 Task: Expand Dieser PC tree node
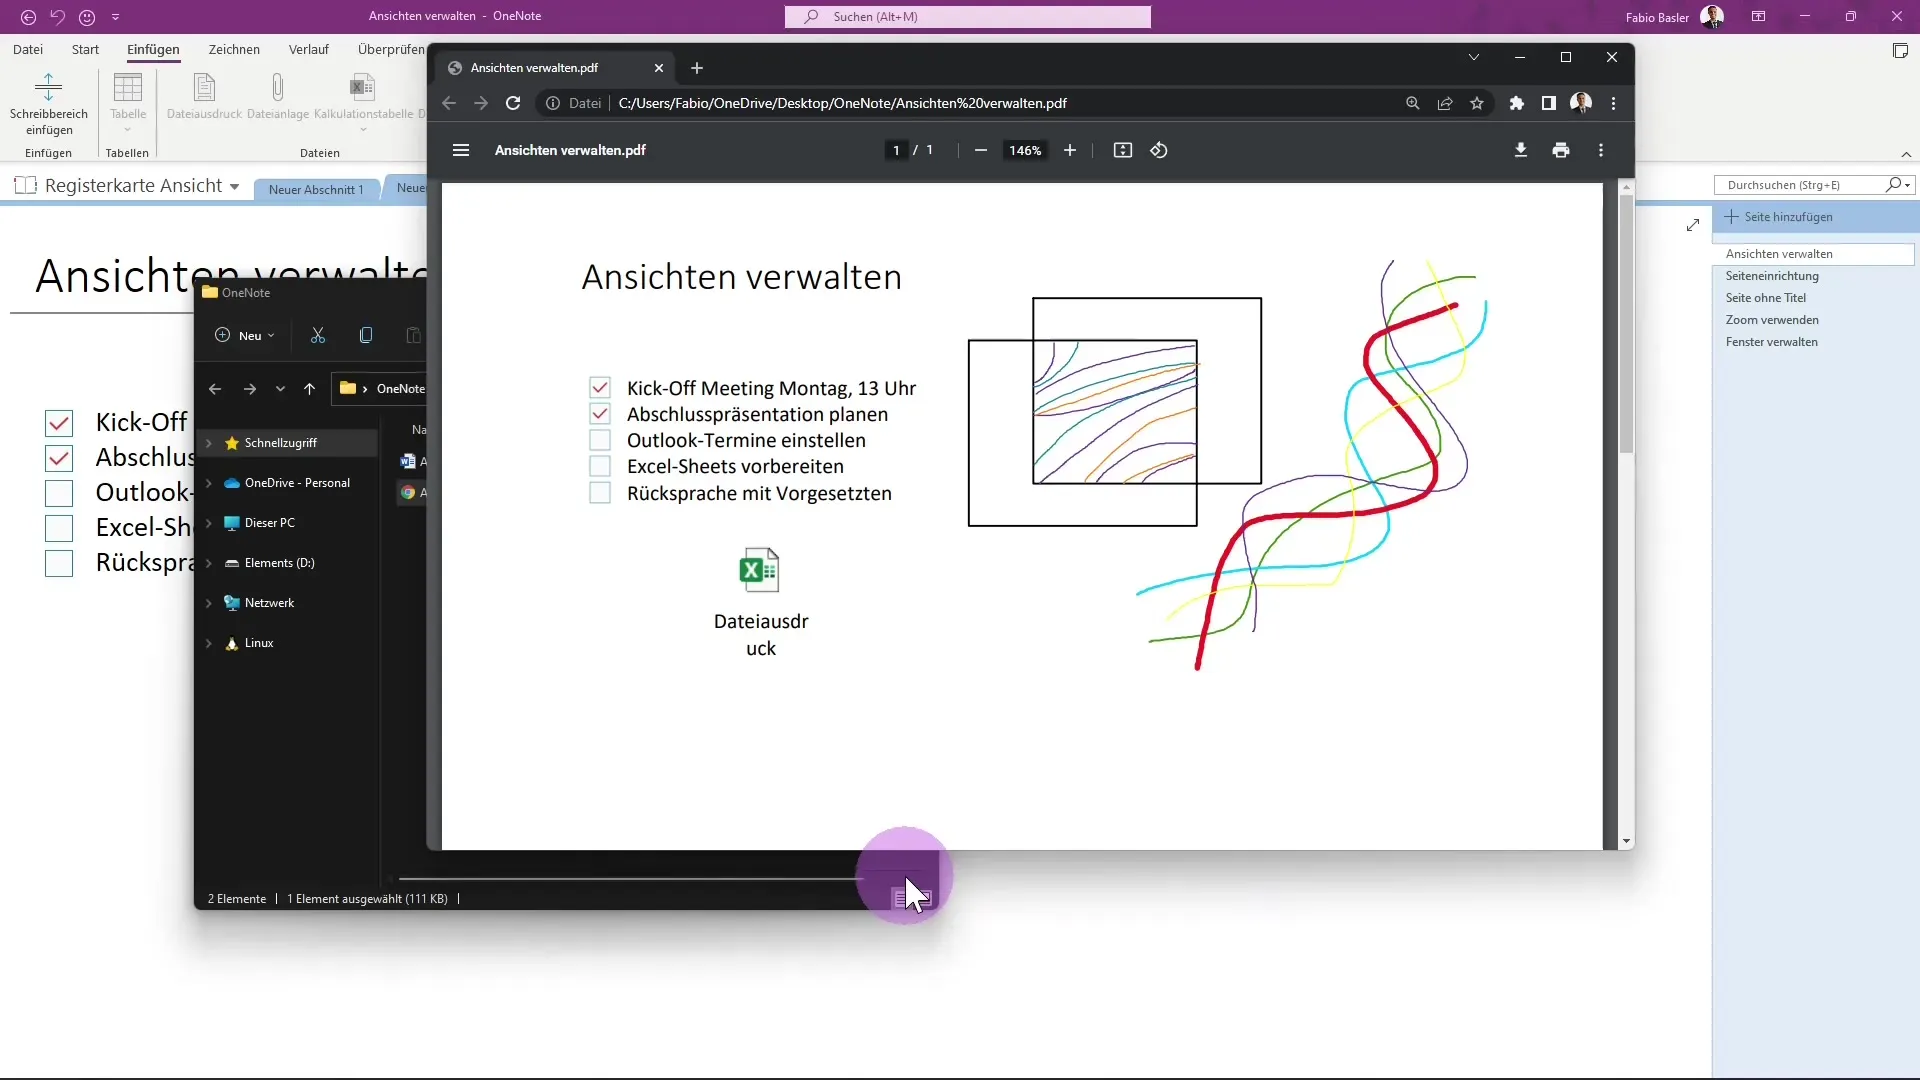pyautogui.click(x=209, y=523)
